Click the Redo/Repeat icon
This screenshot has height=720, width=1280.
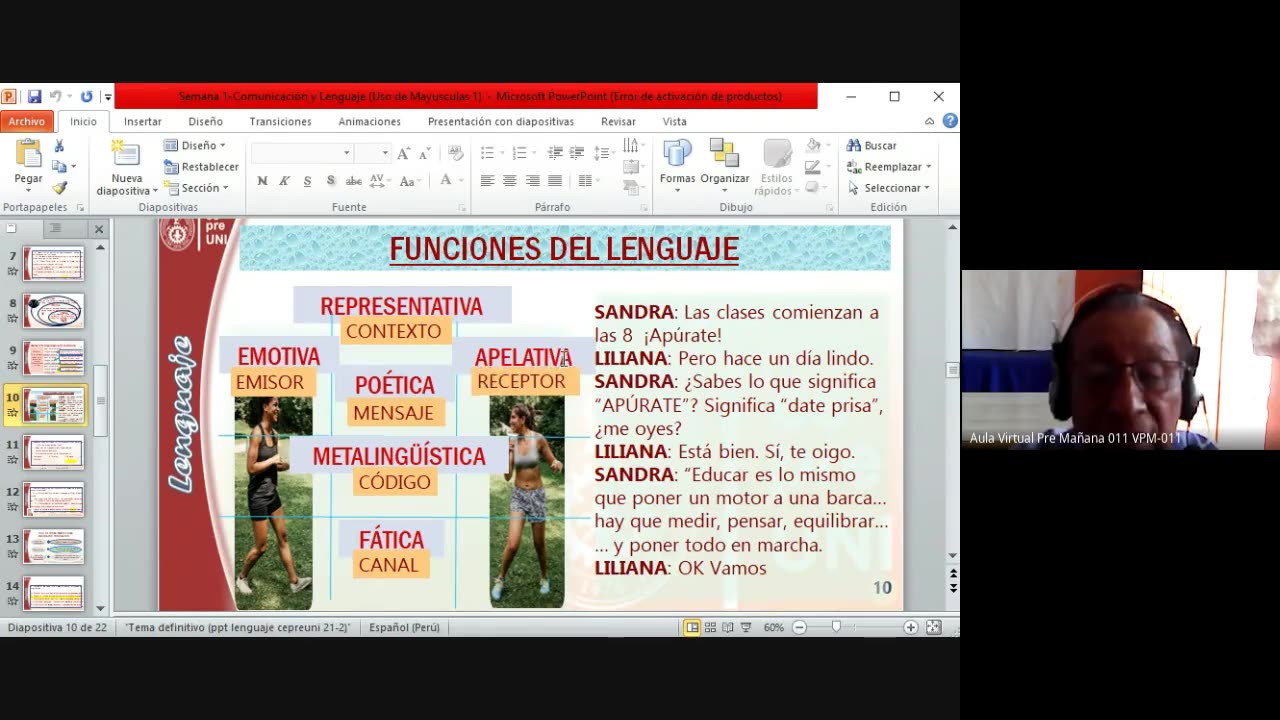pos(87,97)
